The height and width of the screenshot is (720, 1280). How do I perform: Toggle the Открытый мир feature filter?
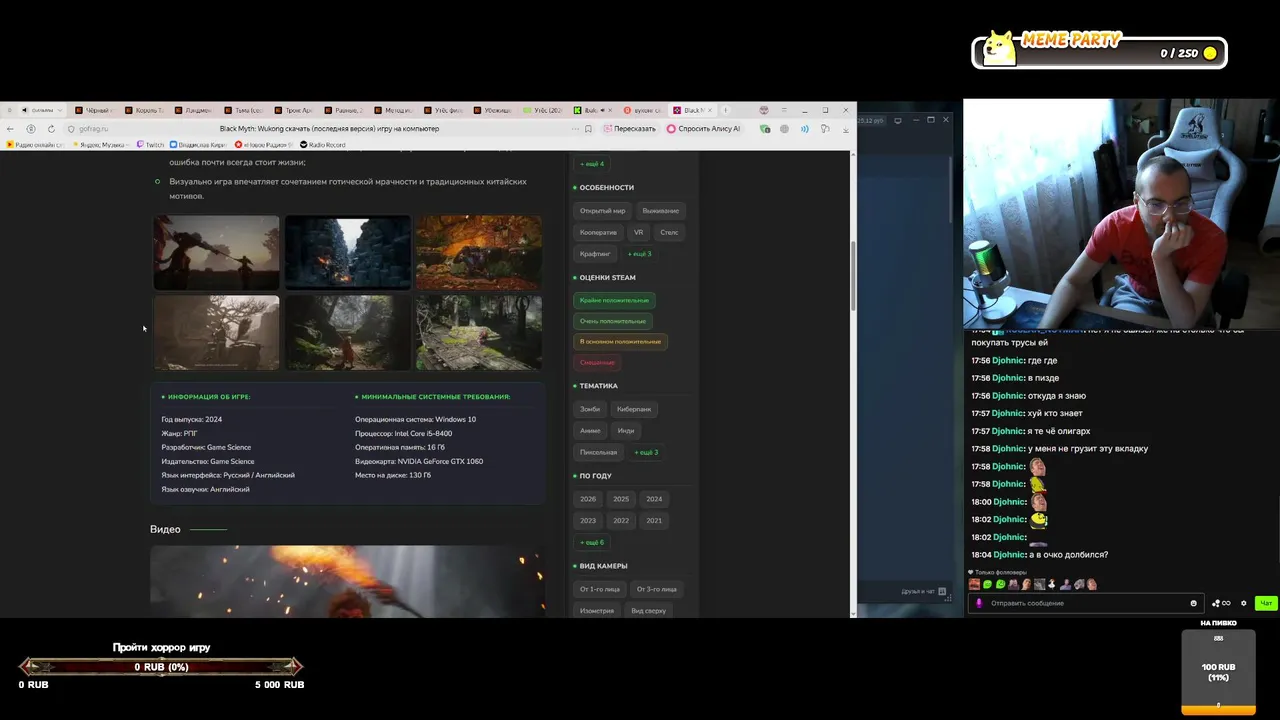tap(602, 210)
